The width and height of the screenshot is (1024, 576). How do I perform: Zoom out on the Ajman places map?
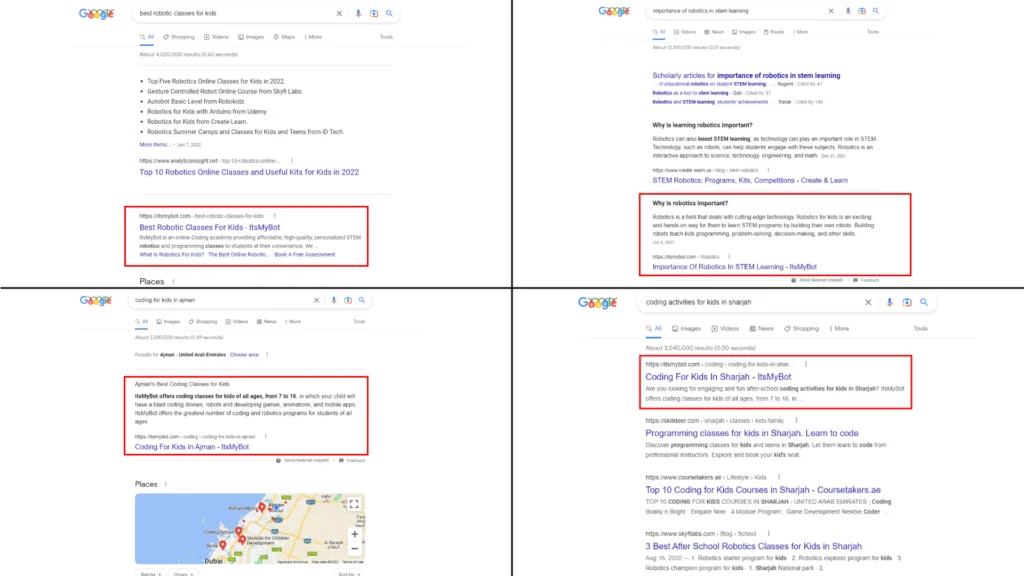(x=353, y=549)
